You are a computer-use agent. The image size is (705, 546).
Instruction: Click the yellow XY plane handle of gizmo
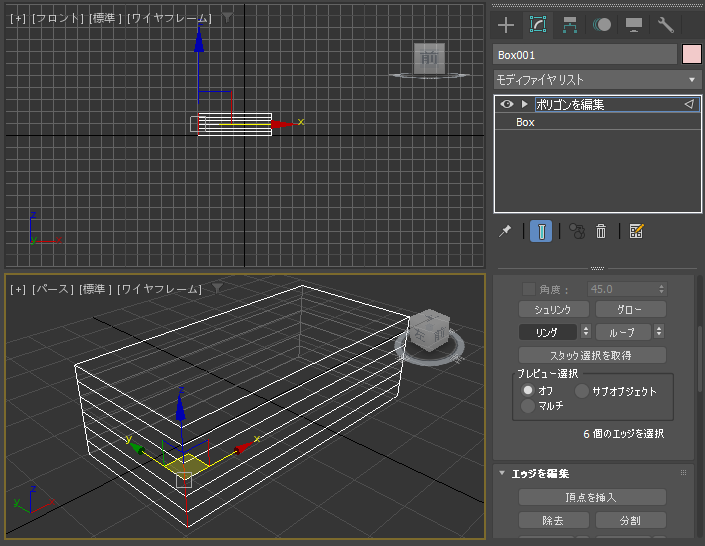186,464
